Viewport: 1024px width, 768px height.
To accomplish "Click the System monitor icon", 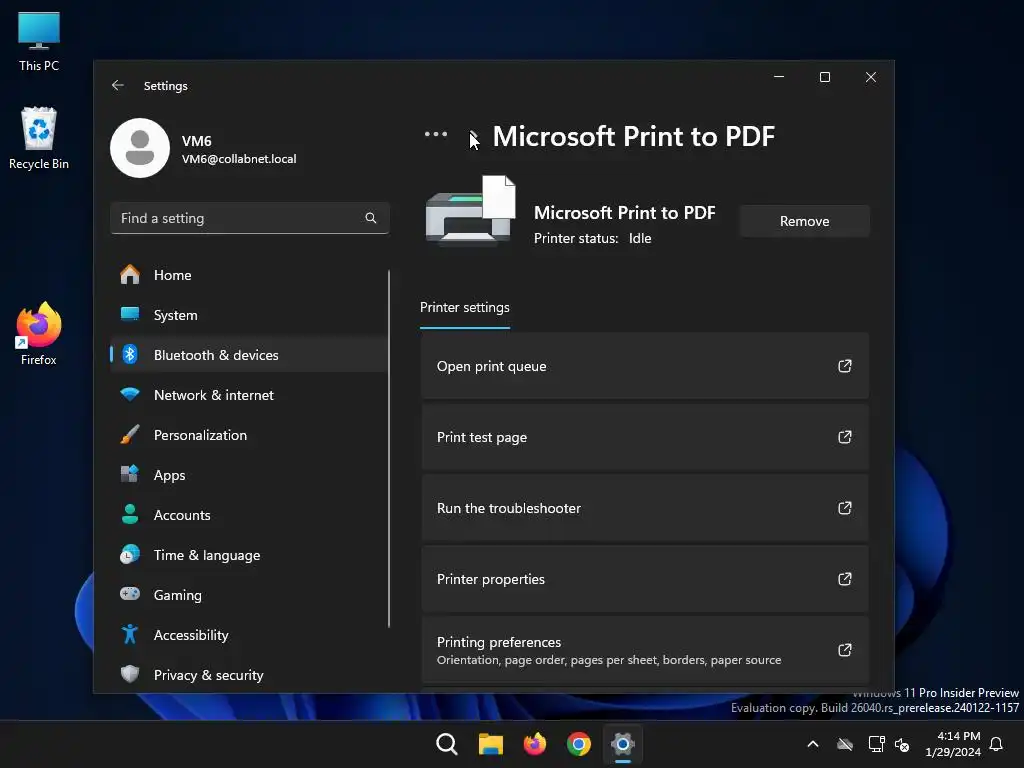I will (x=130, y=314).
